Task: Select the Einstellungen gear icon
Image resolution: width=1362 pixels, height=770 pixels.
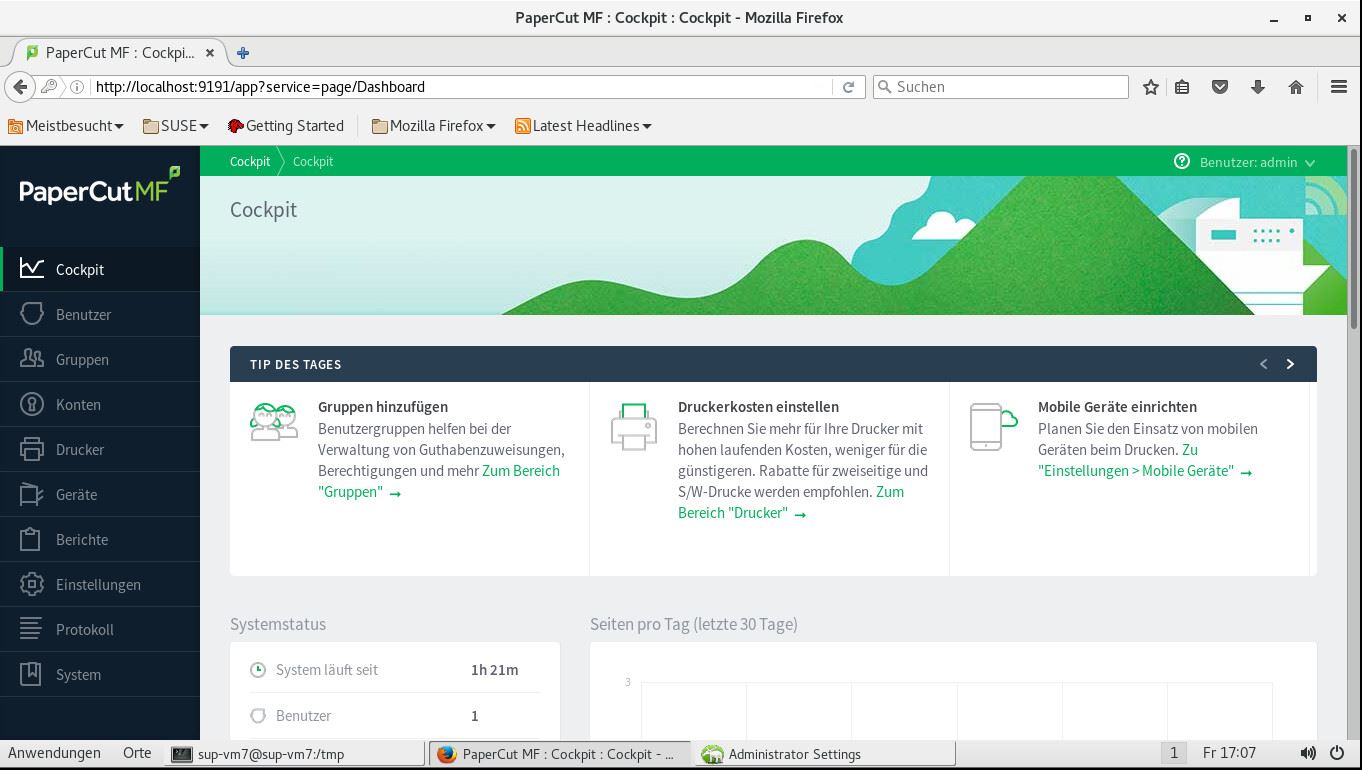Action: coord(32,585)
